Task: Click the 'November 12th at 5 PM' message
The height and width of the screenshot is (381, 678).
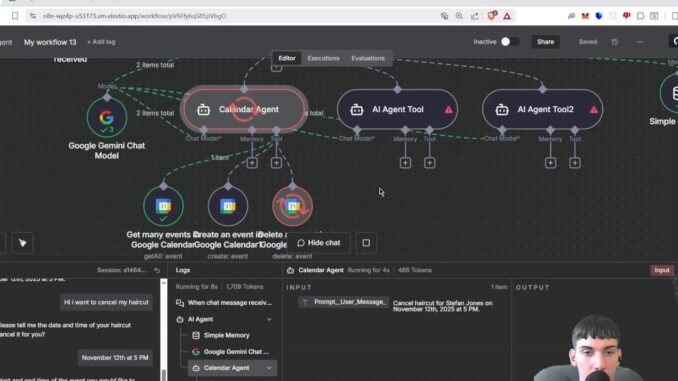Action: coord(115,358)
